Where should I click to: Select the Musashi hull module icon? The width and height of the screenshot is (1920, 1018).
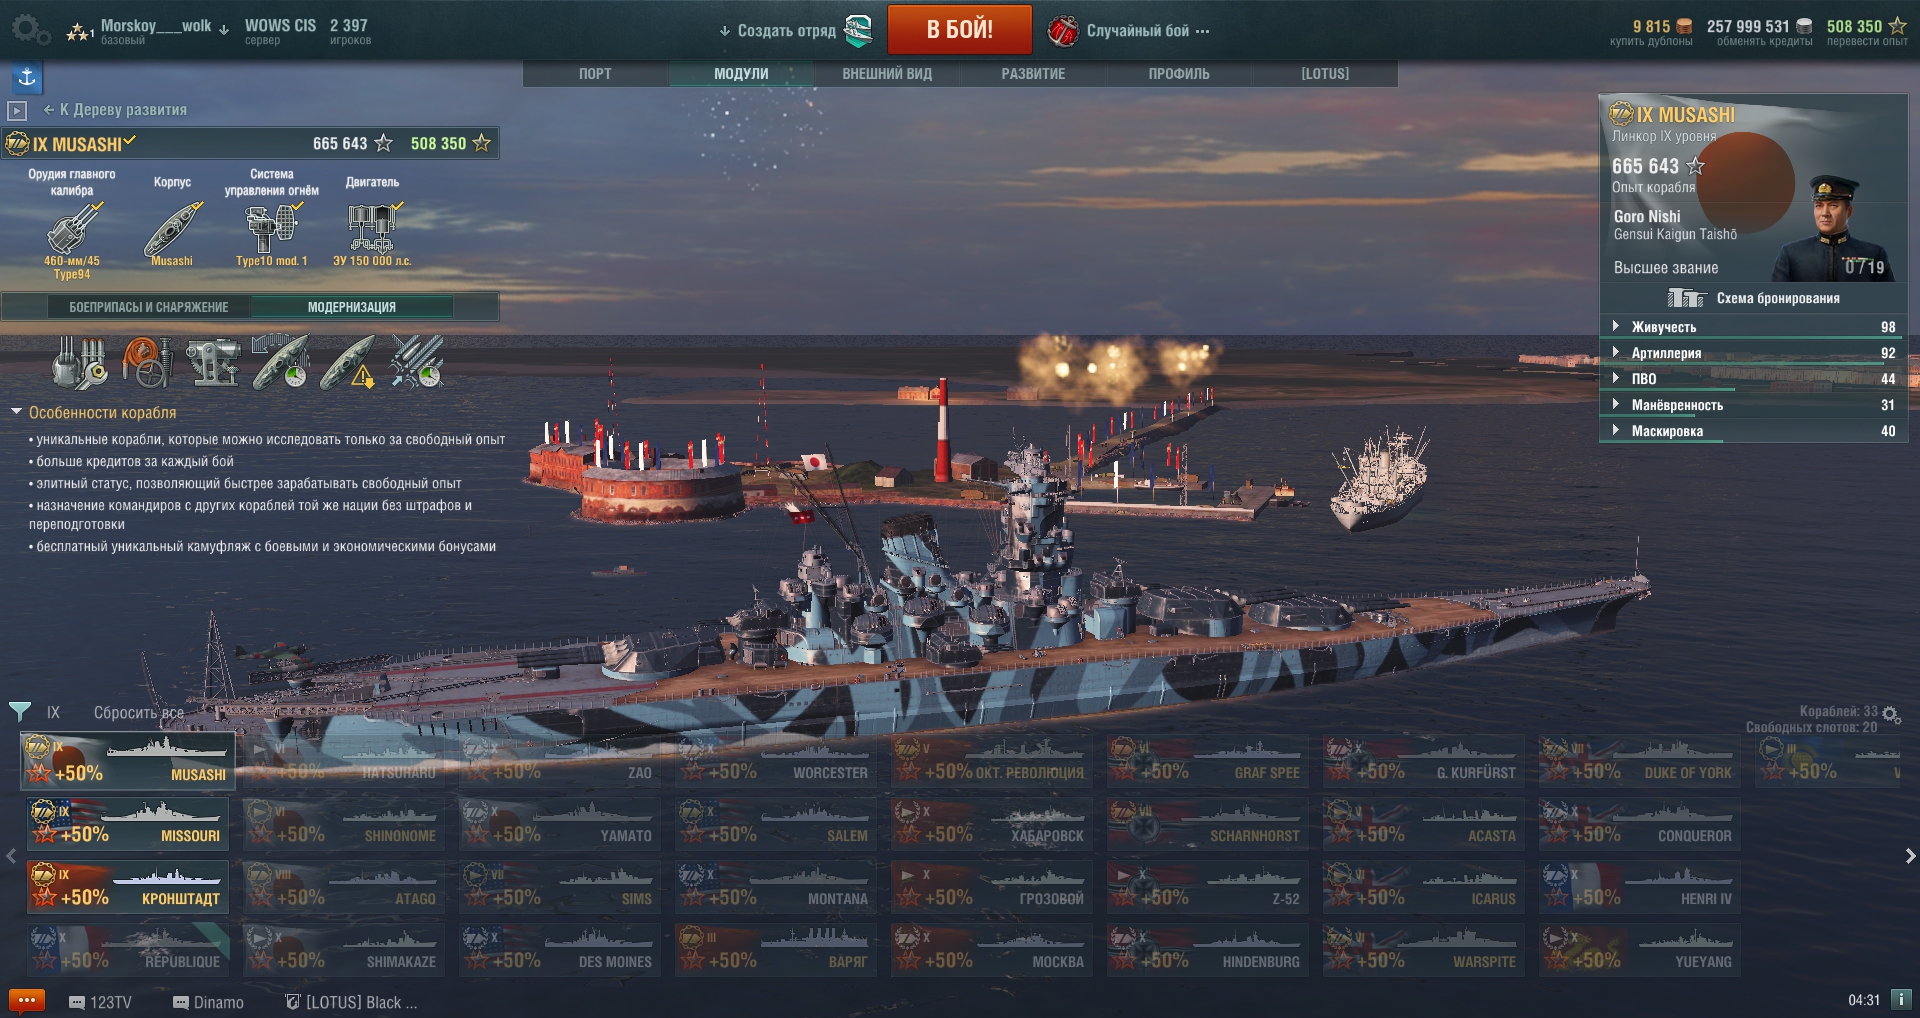coord(172,229)
